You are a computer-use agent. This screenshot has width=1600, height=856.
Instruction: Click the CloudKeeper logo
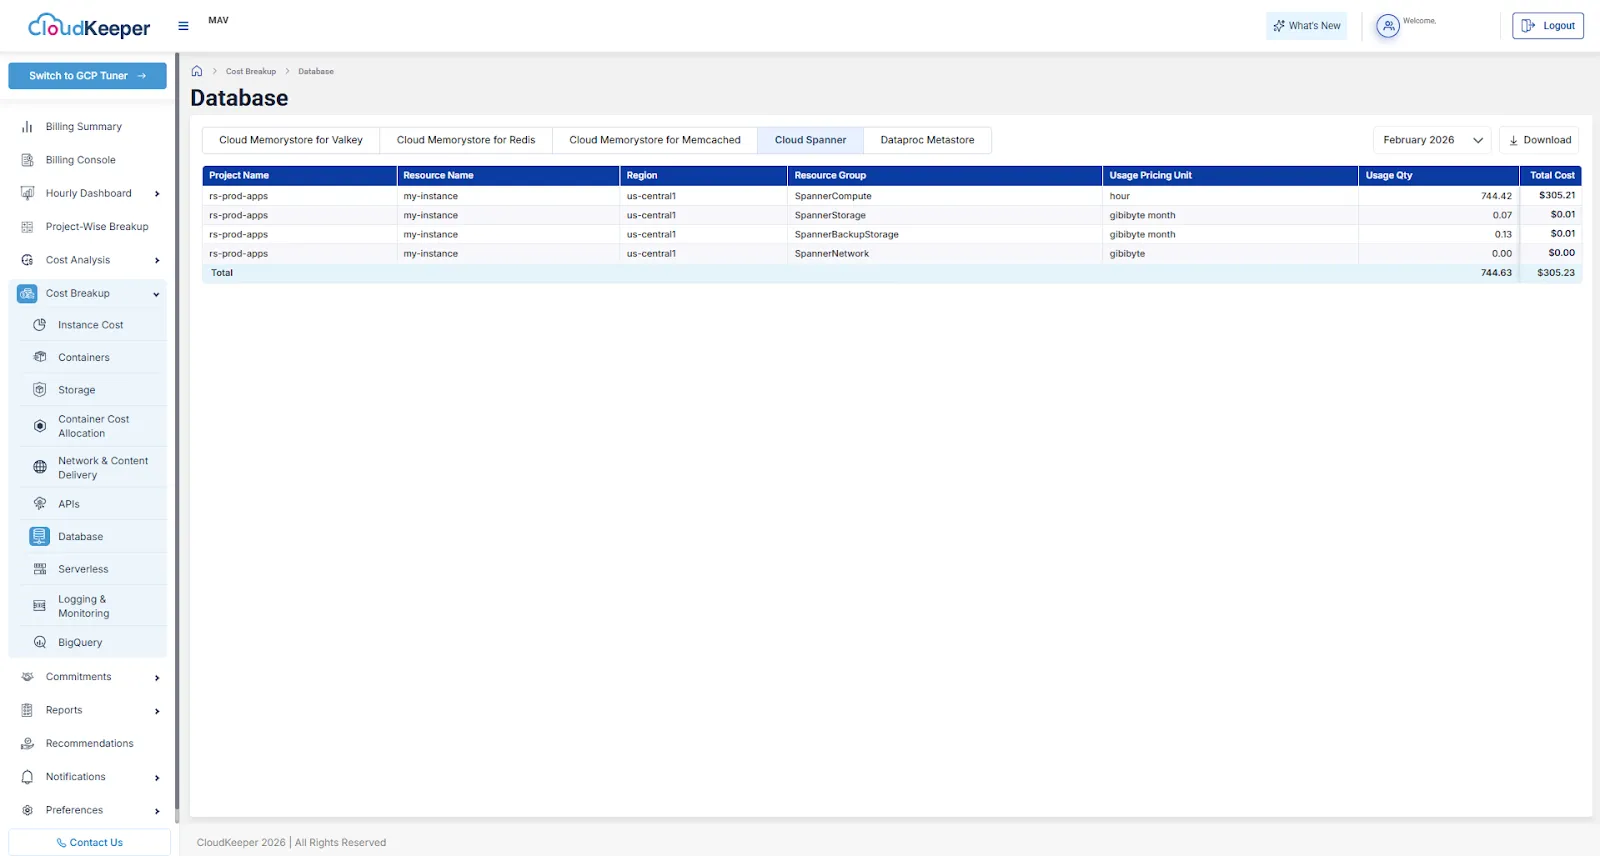[89, 26]
